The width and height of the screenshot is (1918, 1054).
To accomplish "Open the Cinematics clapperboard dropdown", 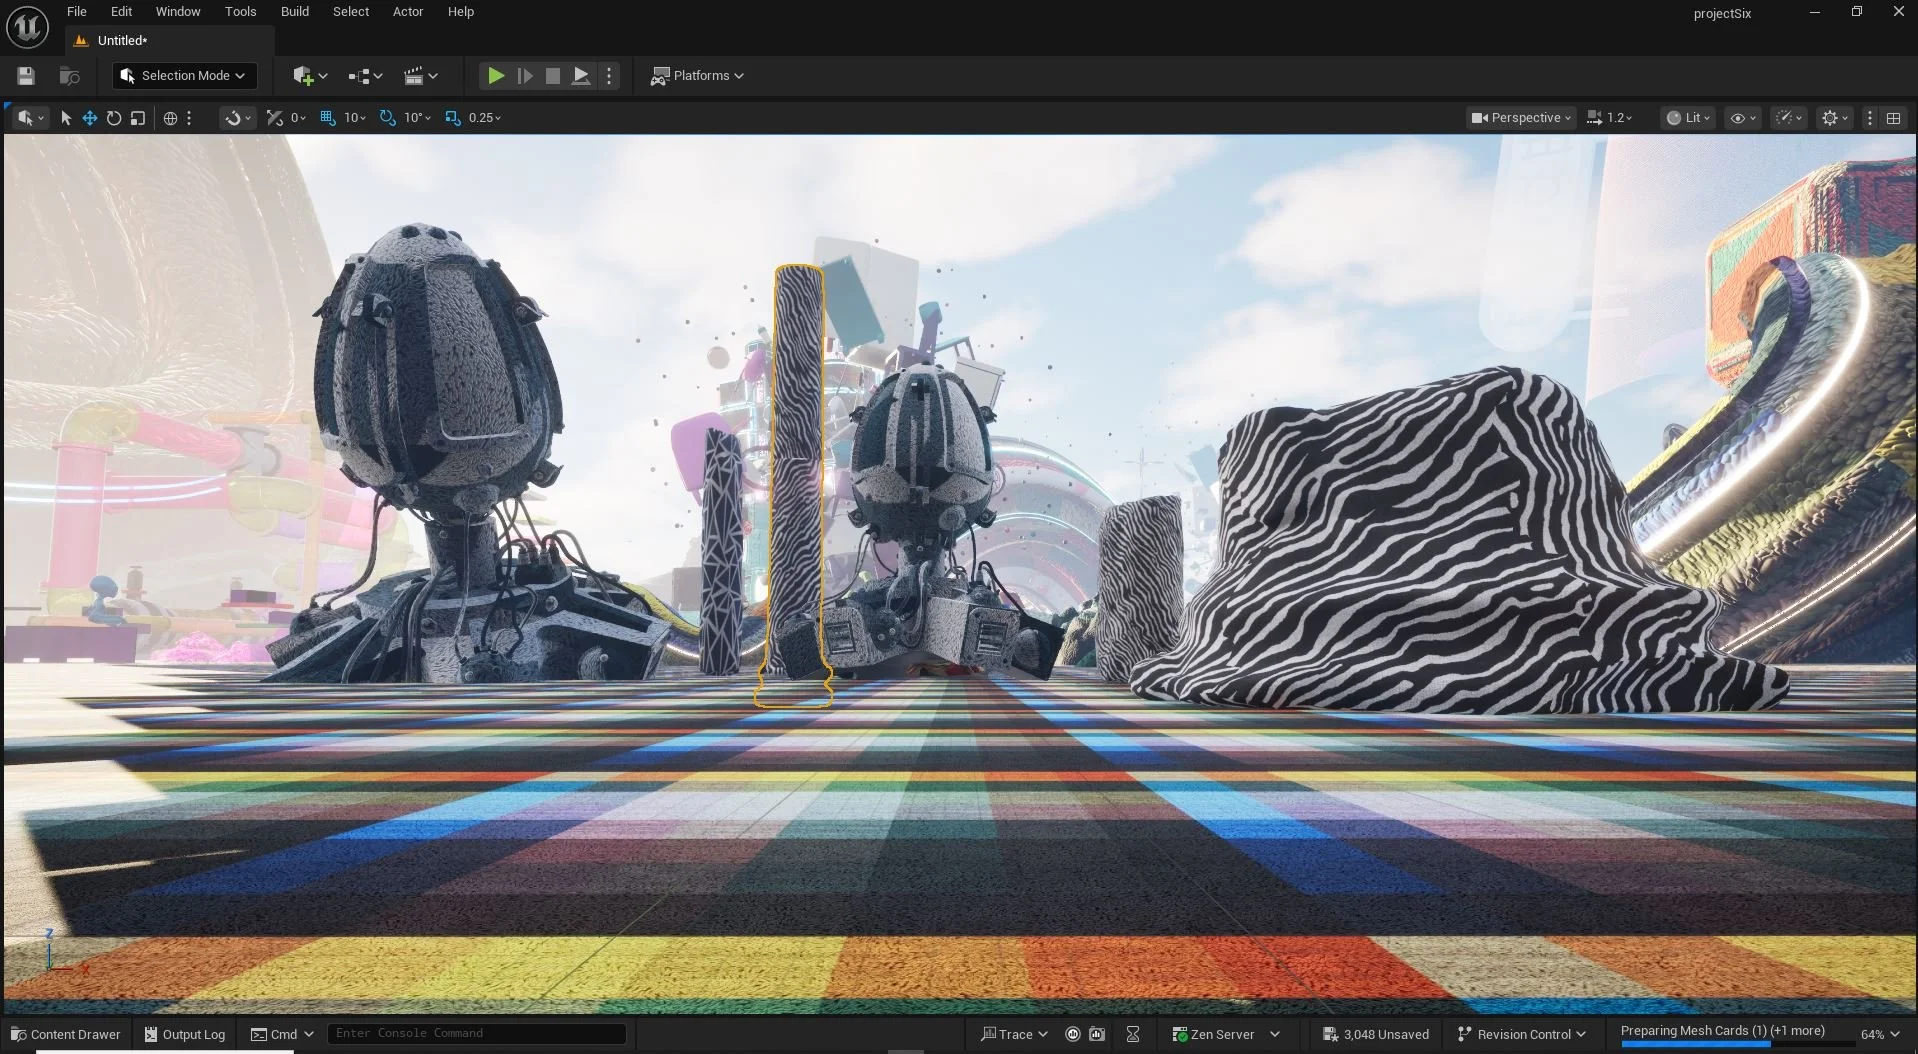I will (420, 76).
